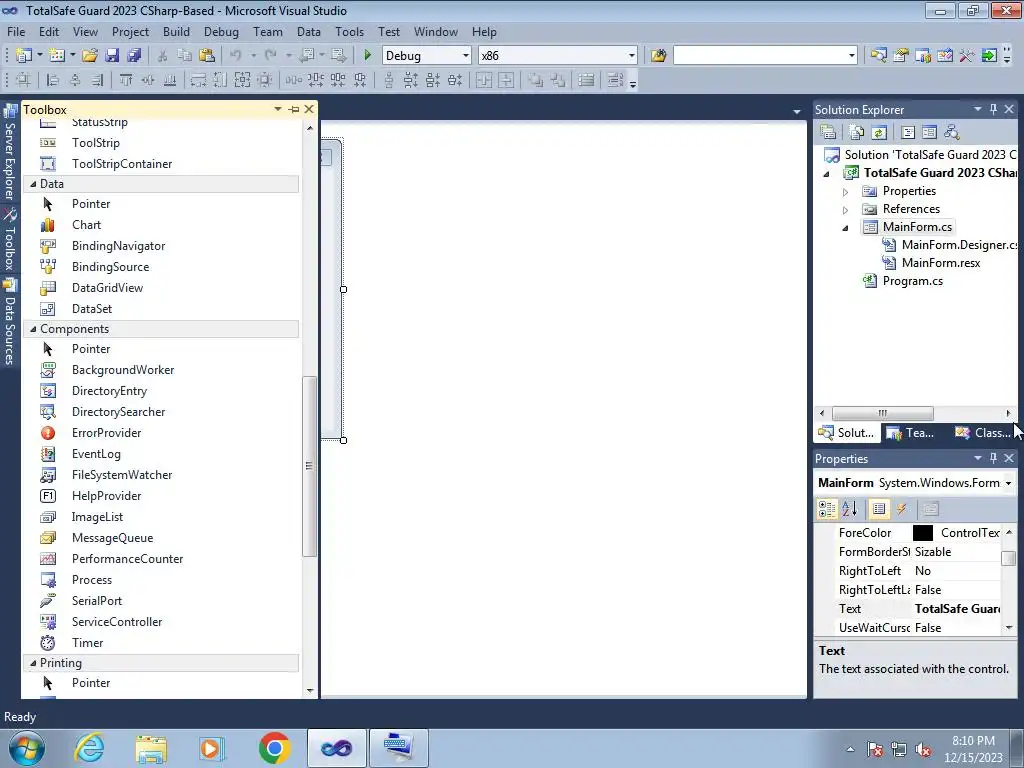Auto-hide Toolbox with pin icon

[294, 109]
